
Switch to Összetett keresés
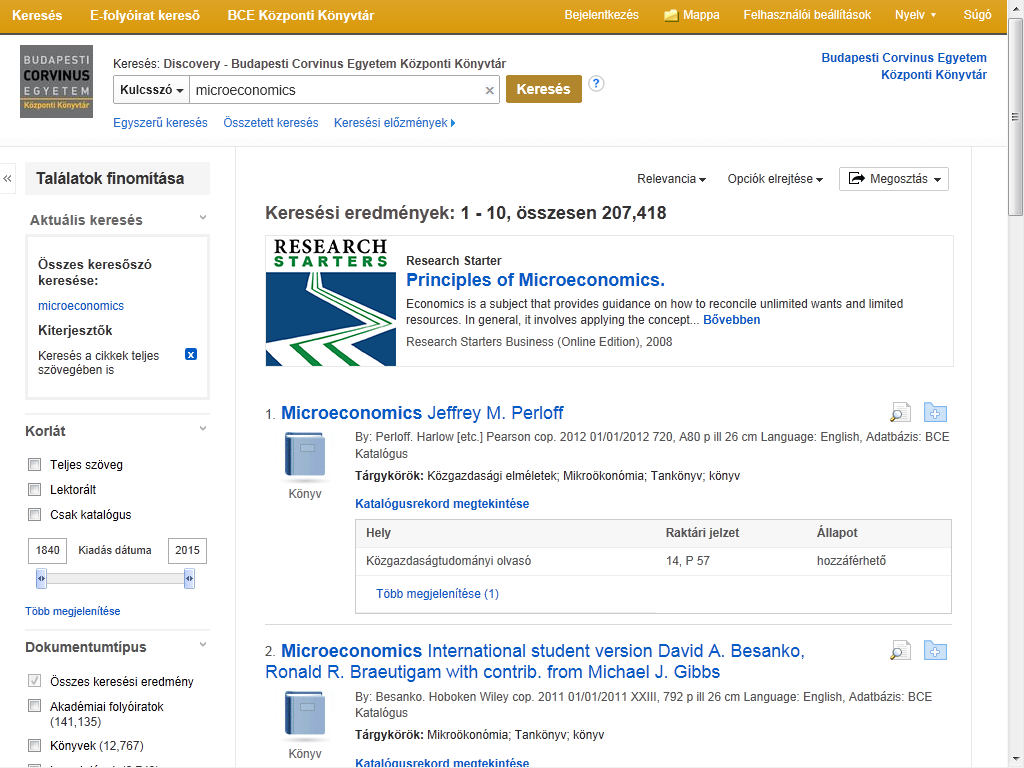(271, 123)
